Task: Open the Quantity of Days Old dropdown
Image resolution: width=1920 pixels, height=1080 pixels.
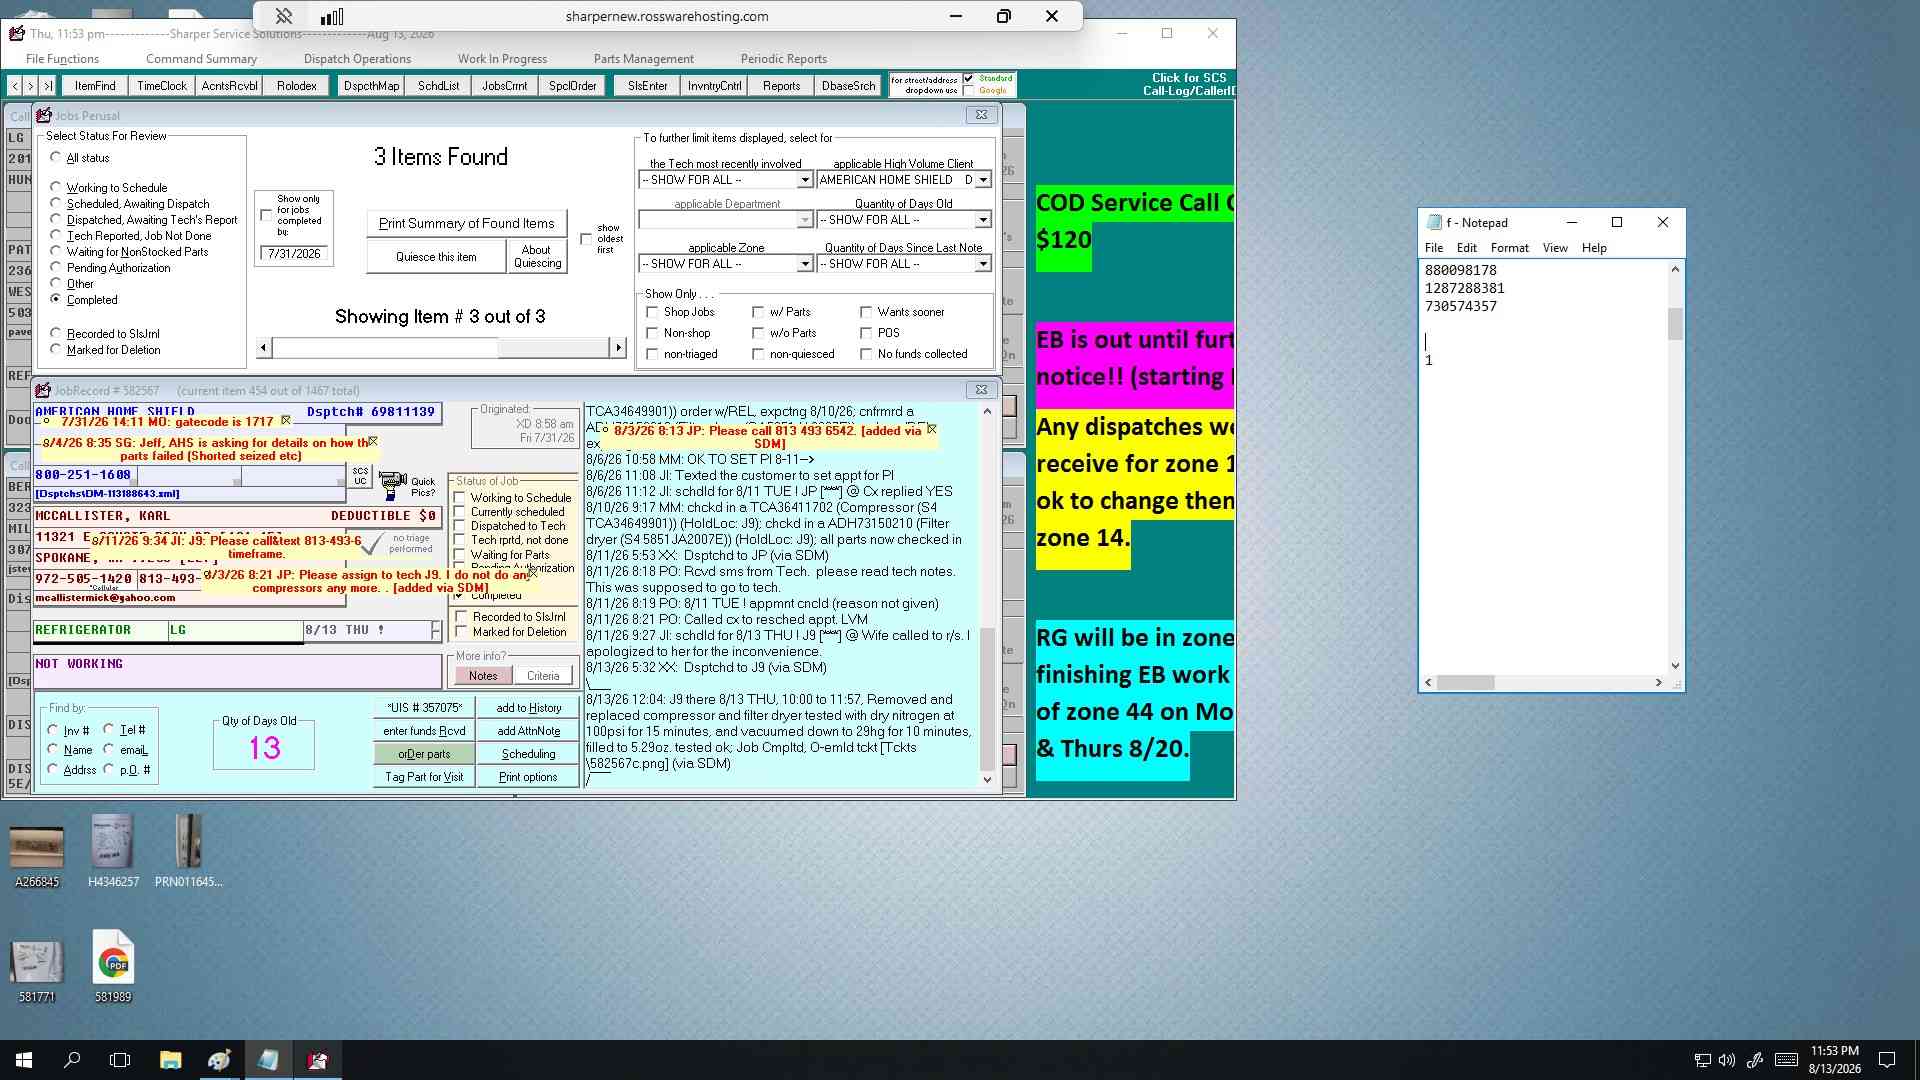Action: click(x=983, y=220)
